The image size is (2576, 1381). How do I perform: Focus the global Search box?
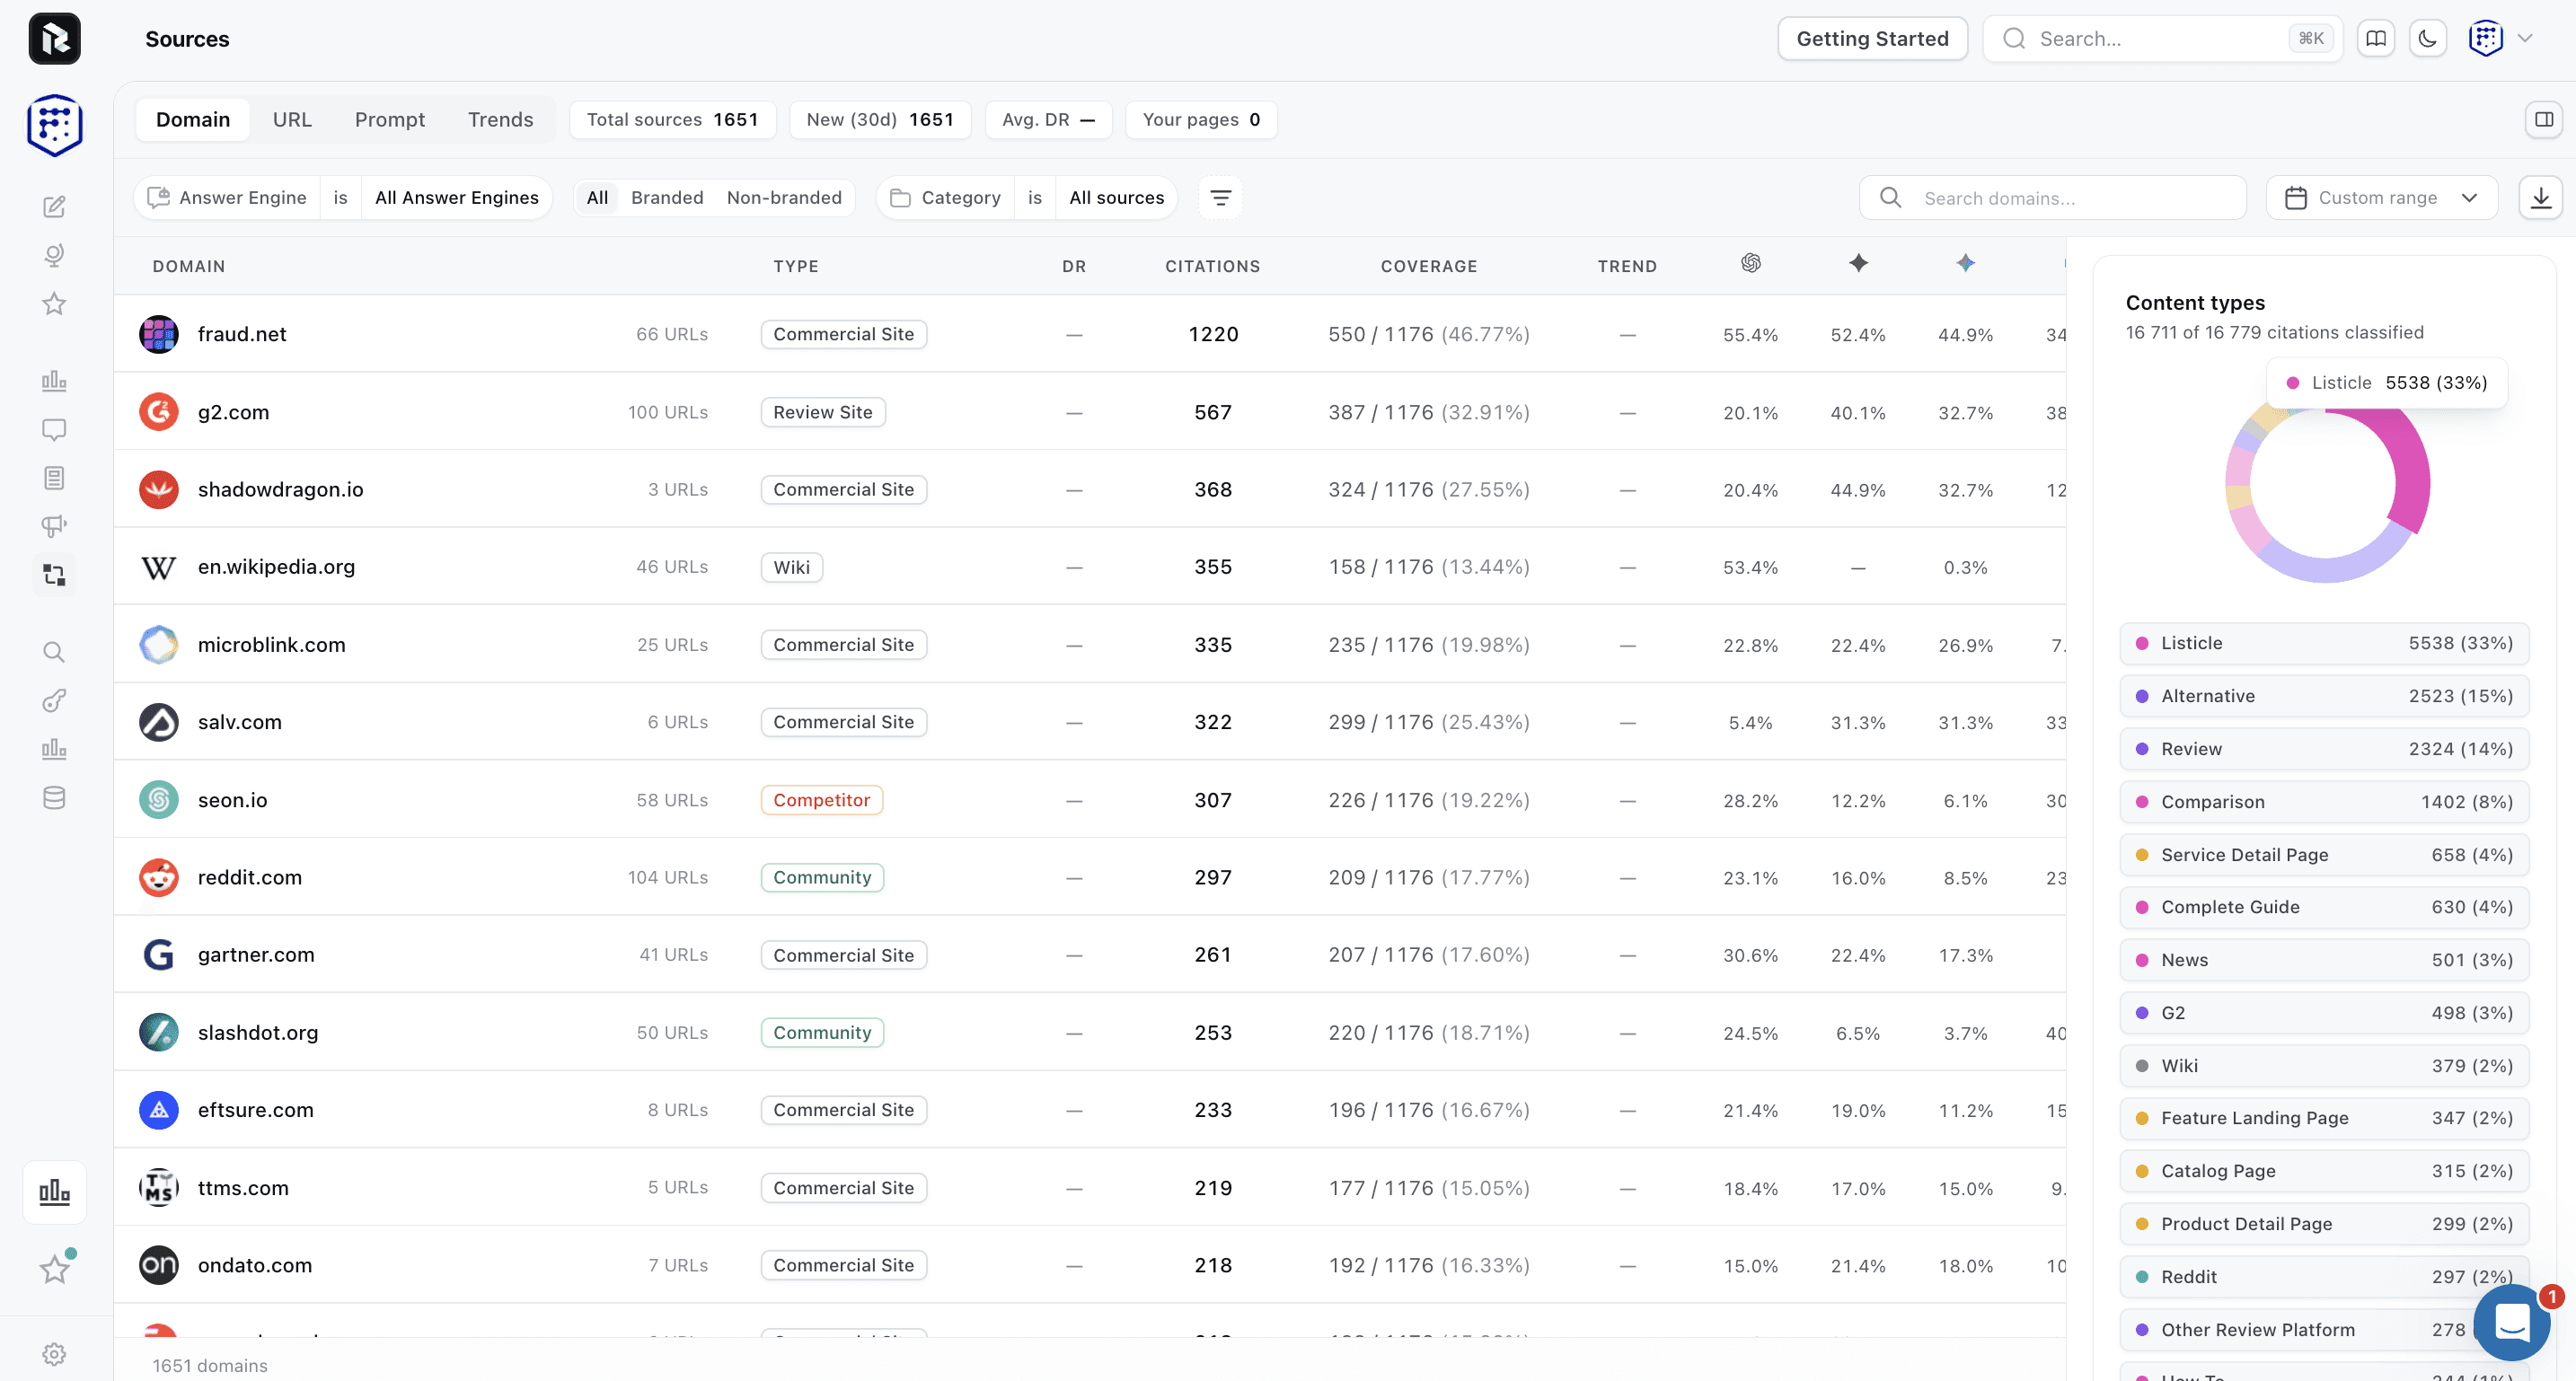(x=2162, y=39)
